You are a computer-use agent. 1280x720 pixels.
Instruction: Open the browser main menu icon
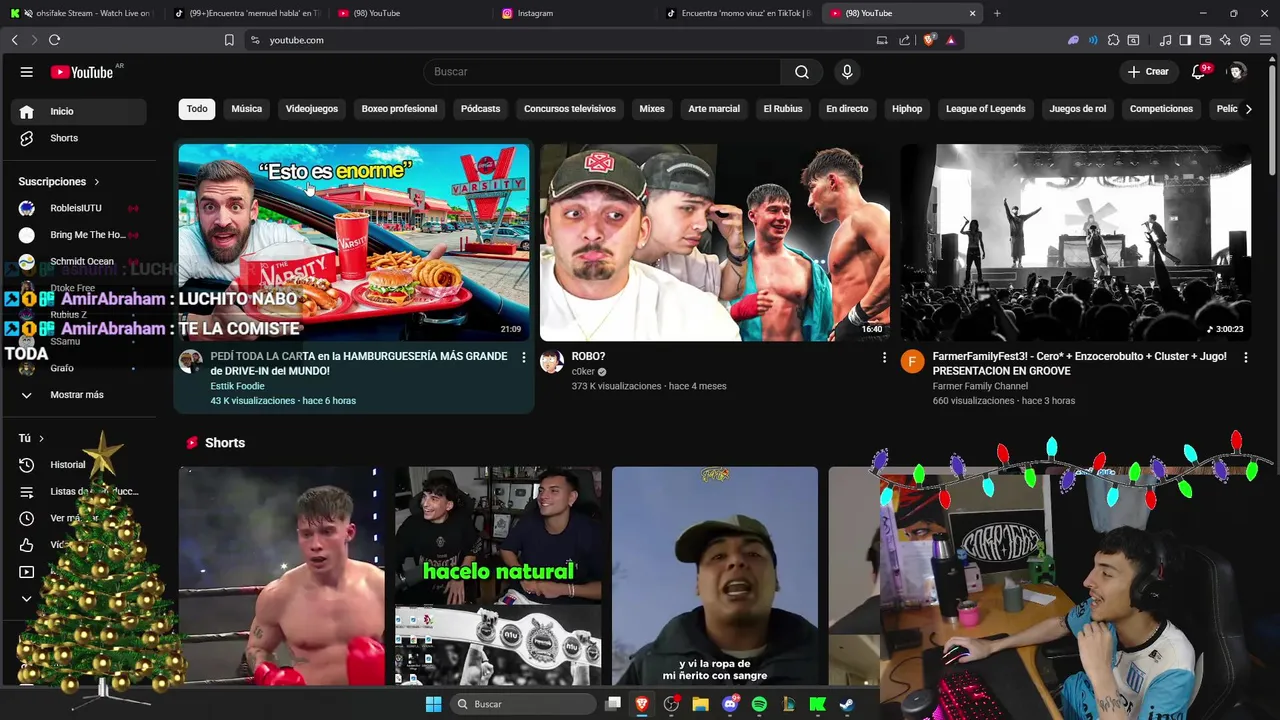[1265, 40]
